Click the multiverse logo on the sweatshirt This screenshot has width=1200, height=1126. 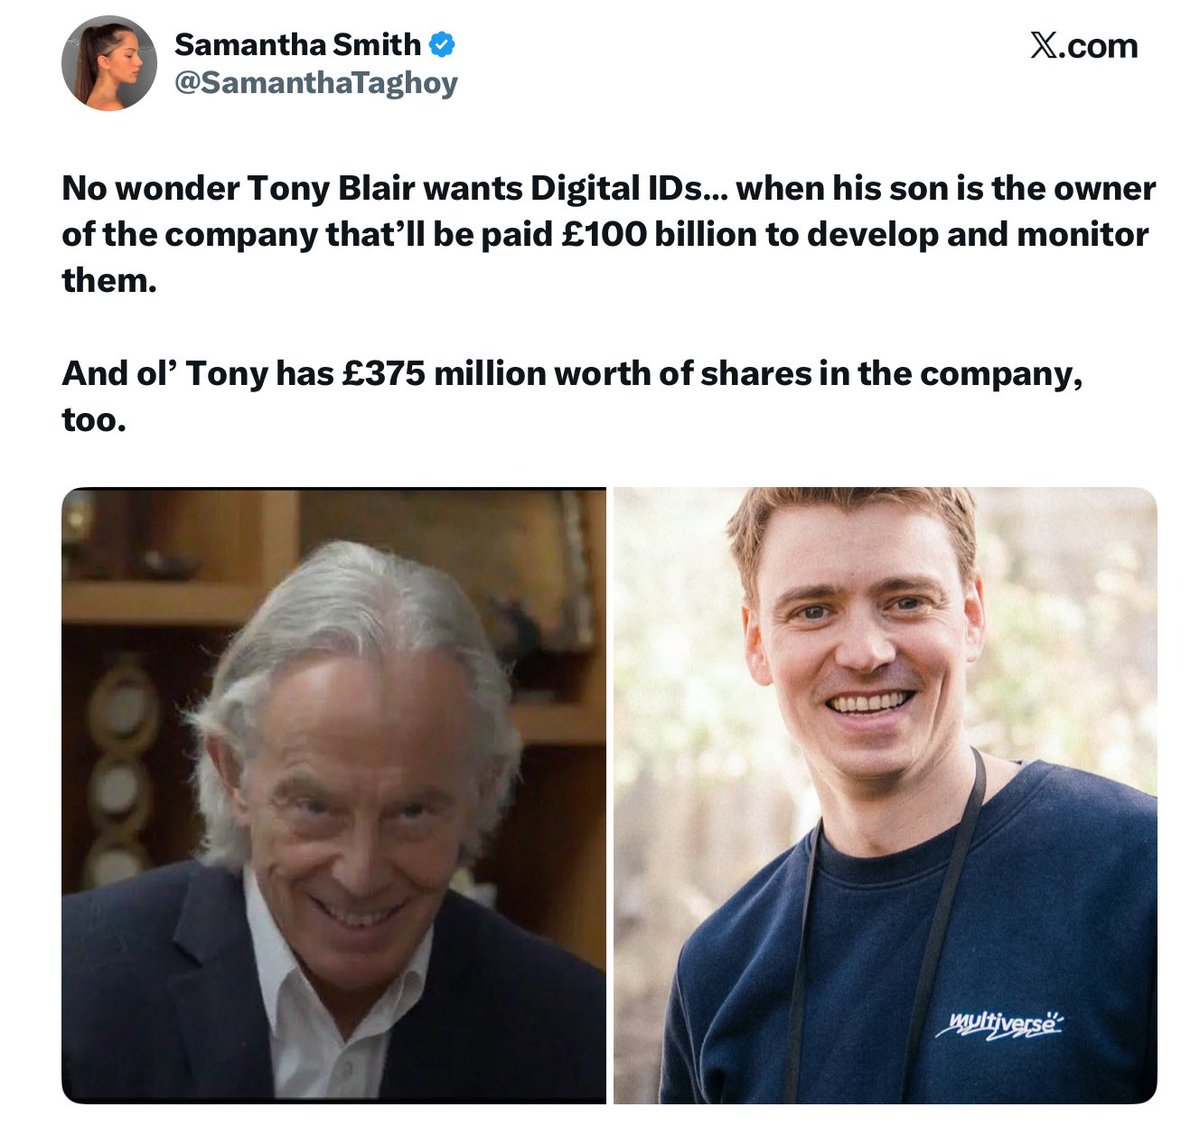[1000, 1023]
